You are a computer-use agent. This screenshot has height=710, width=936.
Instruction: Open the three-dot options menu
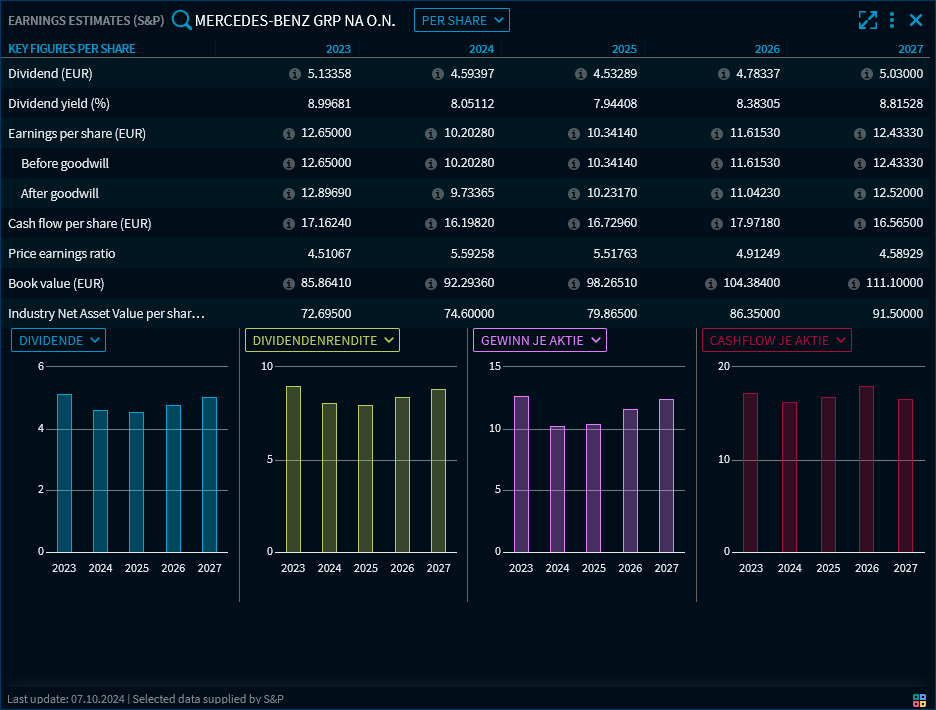(x=891, y=20)
